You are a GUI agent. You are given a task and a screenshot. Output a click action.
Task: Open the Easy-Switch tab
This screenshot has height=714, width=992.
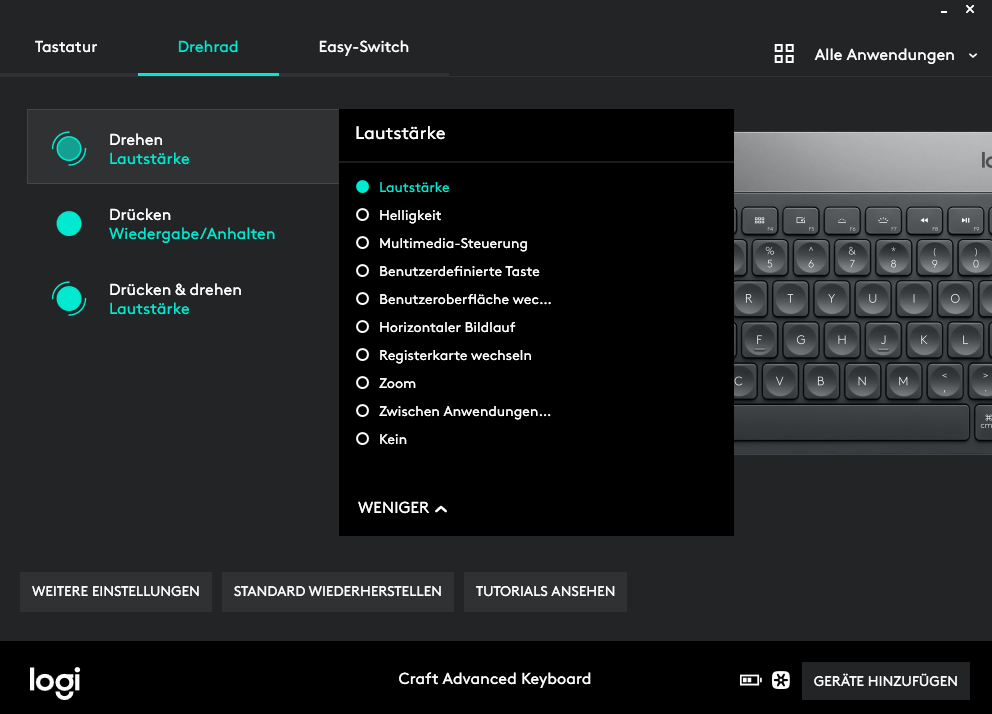[x=363, y=47]
